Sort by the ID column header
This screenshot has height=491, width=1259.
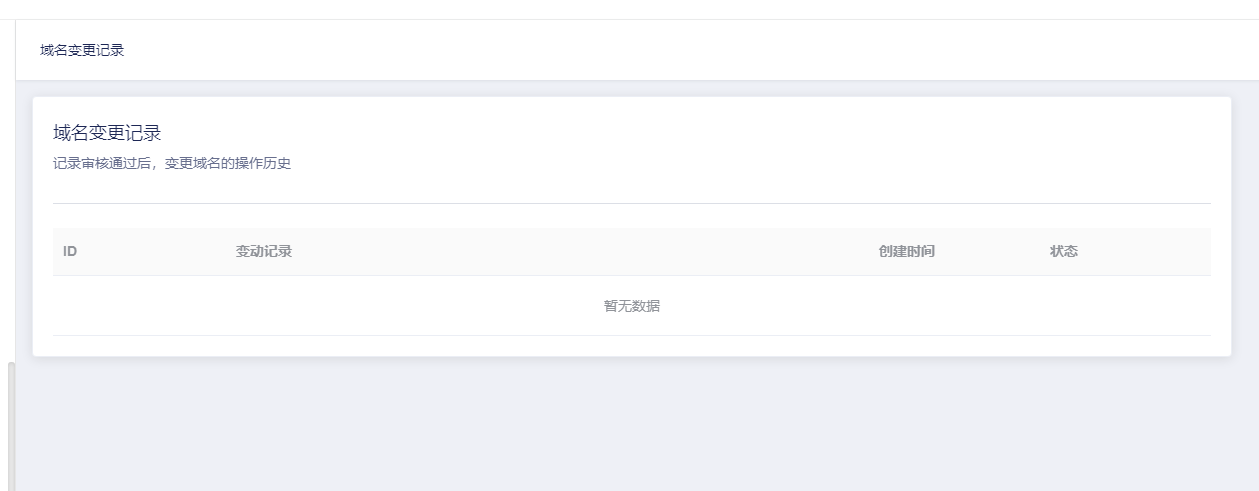point(70,252)
